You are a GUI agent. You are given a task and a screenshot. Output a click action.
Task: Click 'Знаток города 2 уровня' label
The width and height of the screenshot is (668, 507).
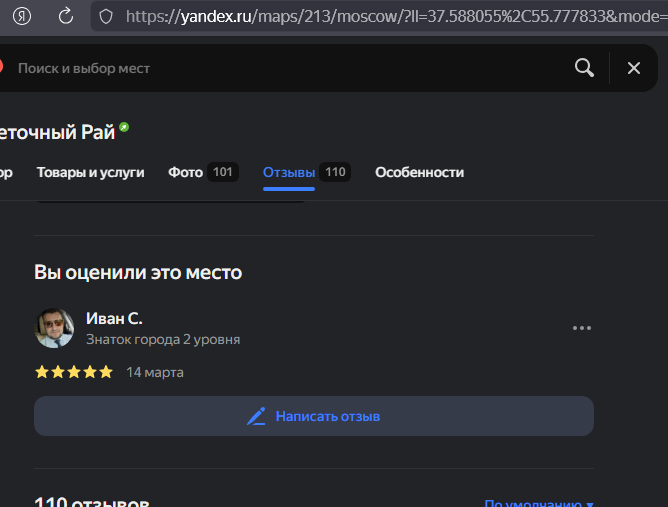(163, 340)
